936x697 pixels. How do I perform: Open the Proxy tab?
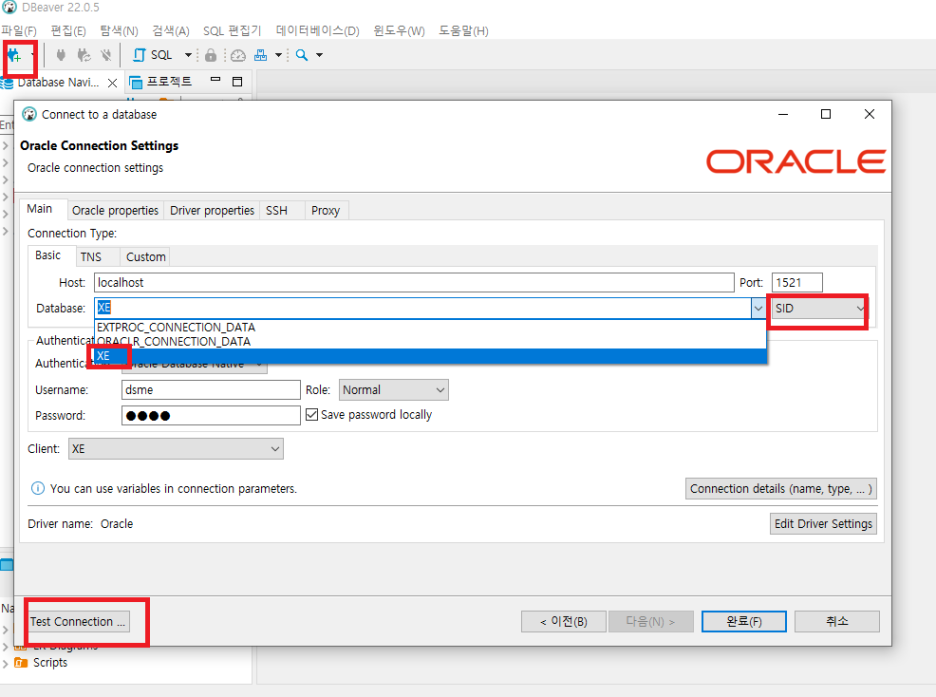point(325,211)
